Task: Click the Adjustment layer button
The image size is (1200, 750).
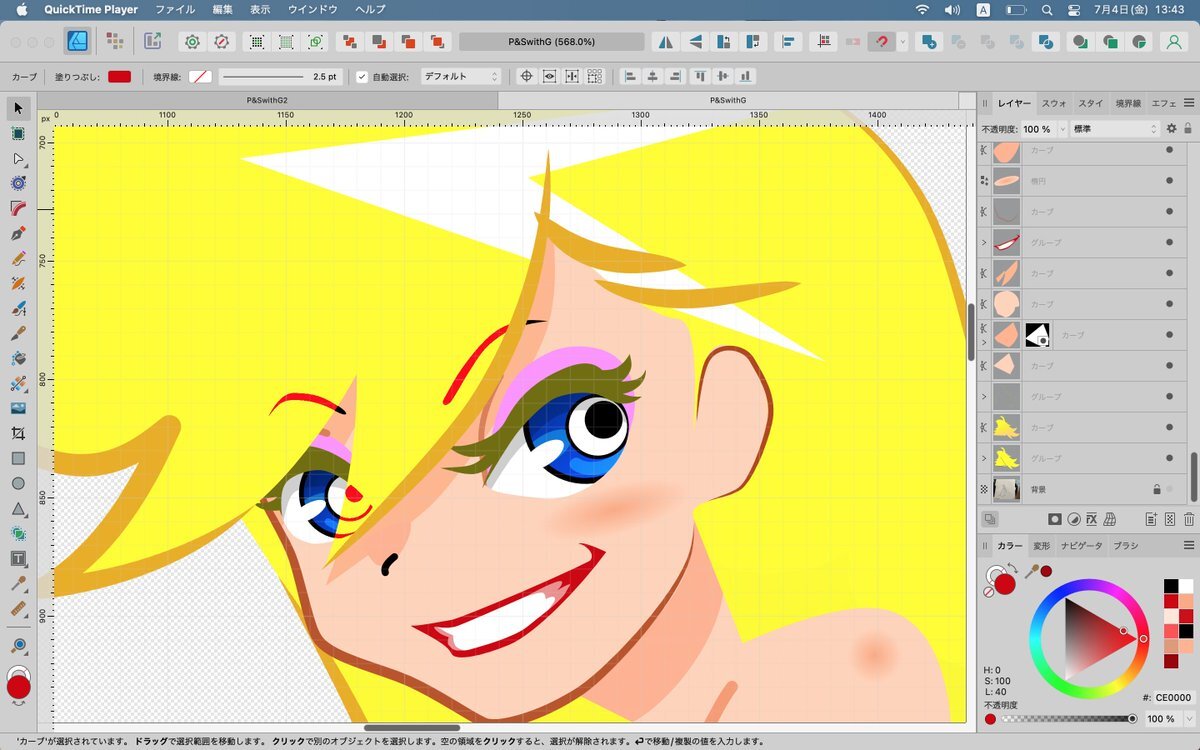Action: pyautogui.click(x=1073, y=519)
